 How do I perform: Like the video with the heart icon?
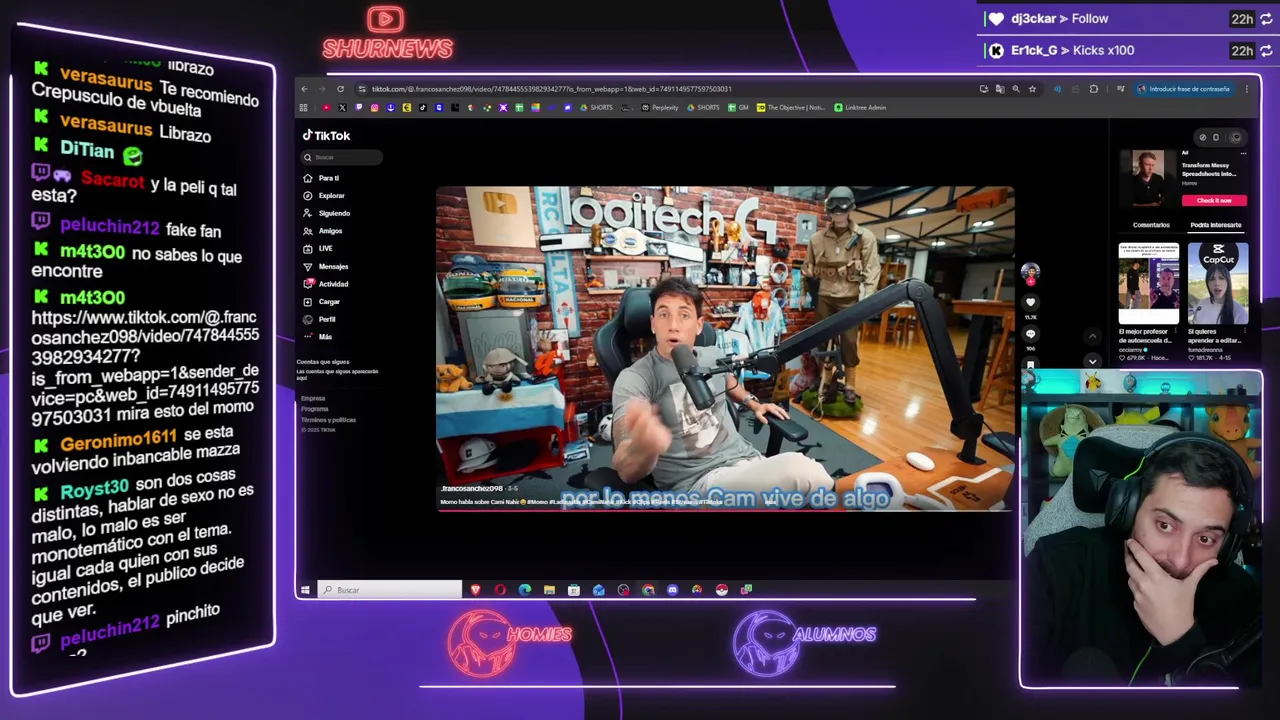pos(1030,302)
